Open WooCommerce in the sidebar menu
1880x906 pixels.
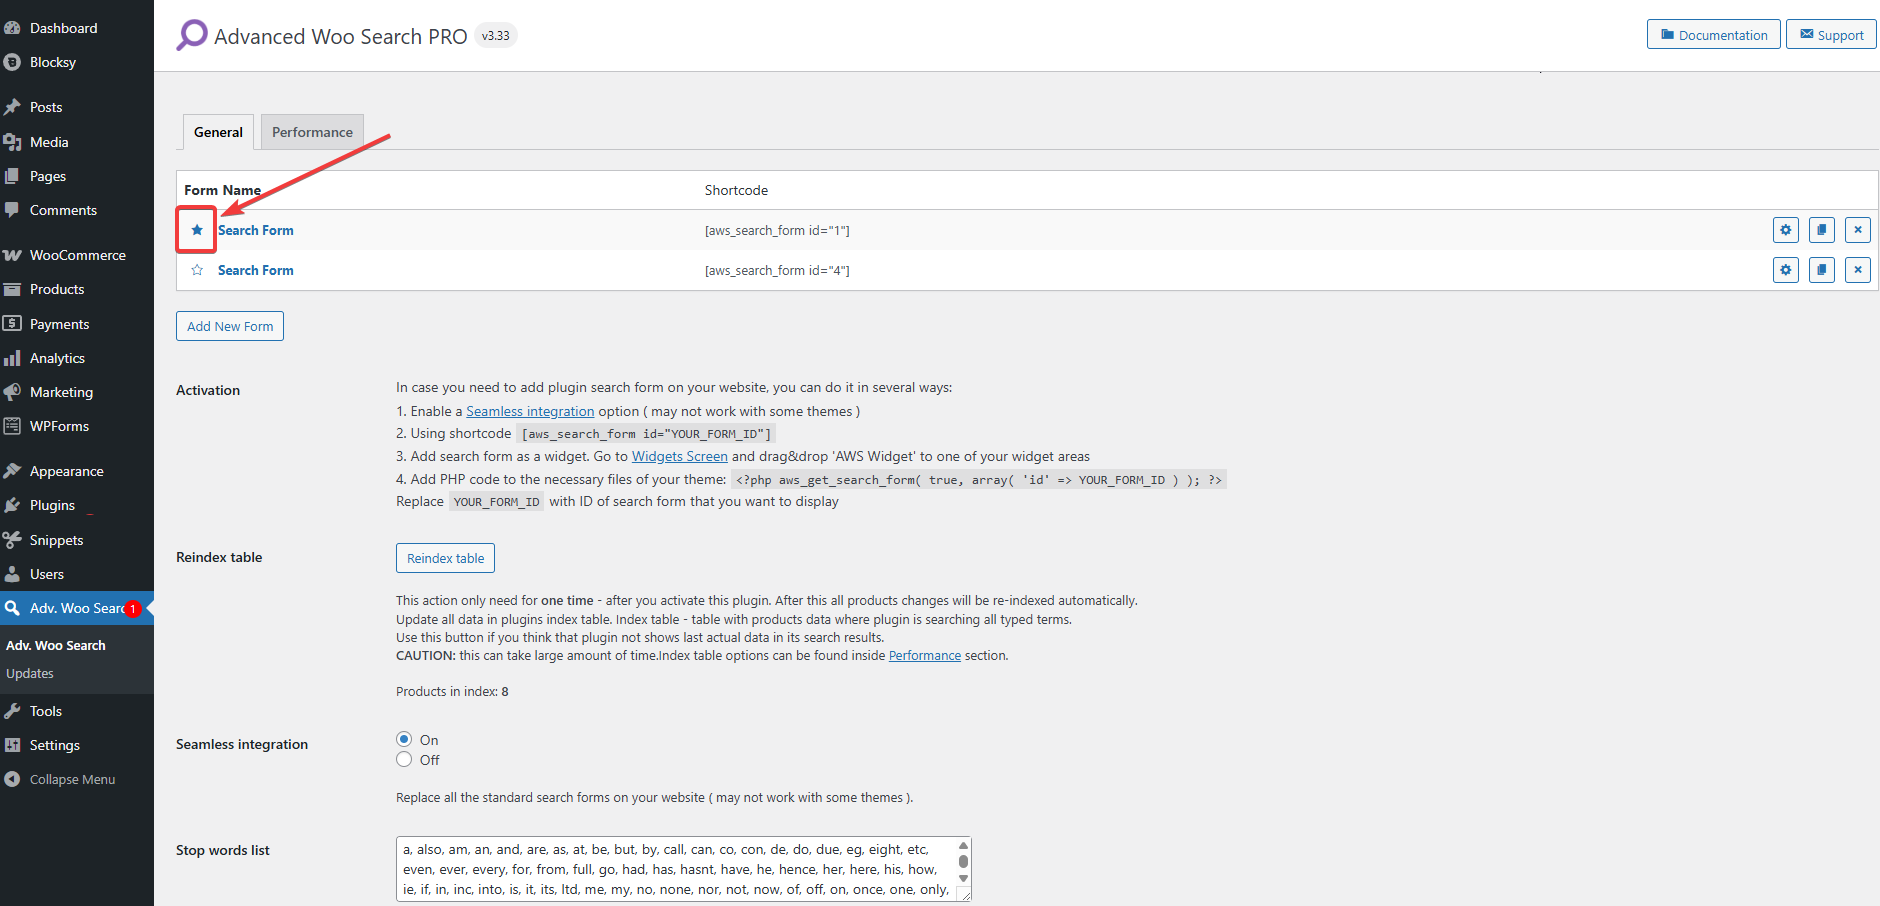pyautogui.click(x=77, y=255)
